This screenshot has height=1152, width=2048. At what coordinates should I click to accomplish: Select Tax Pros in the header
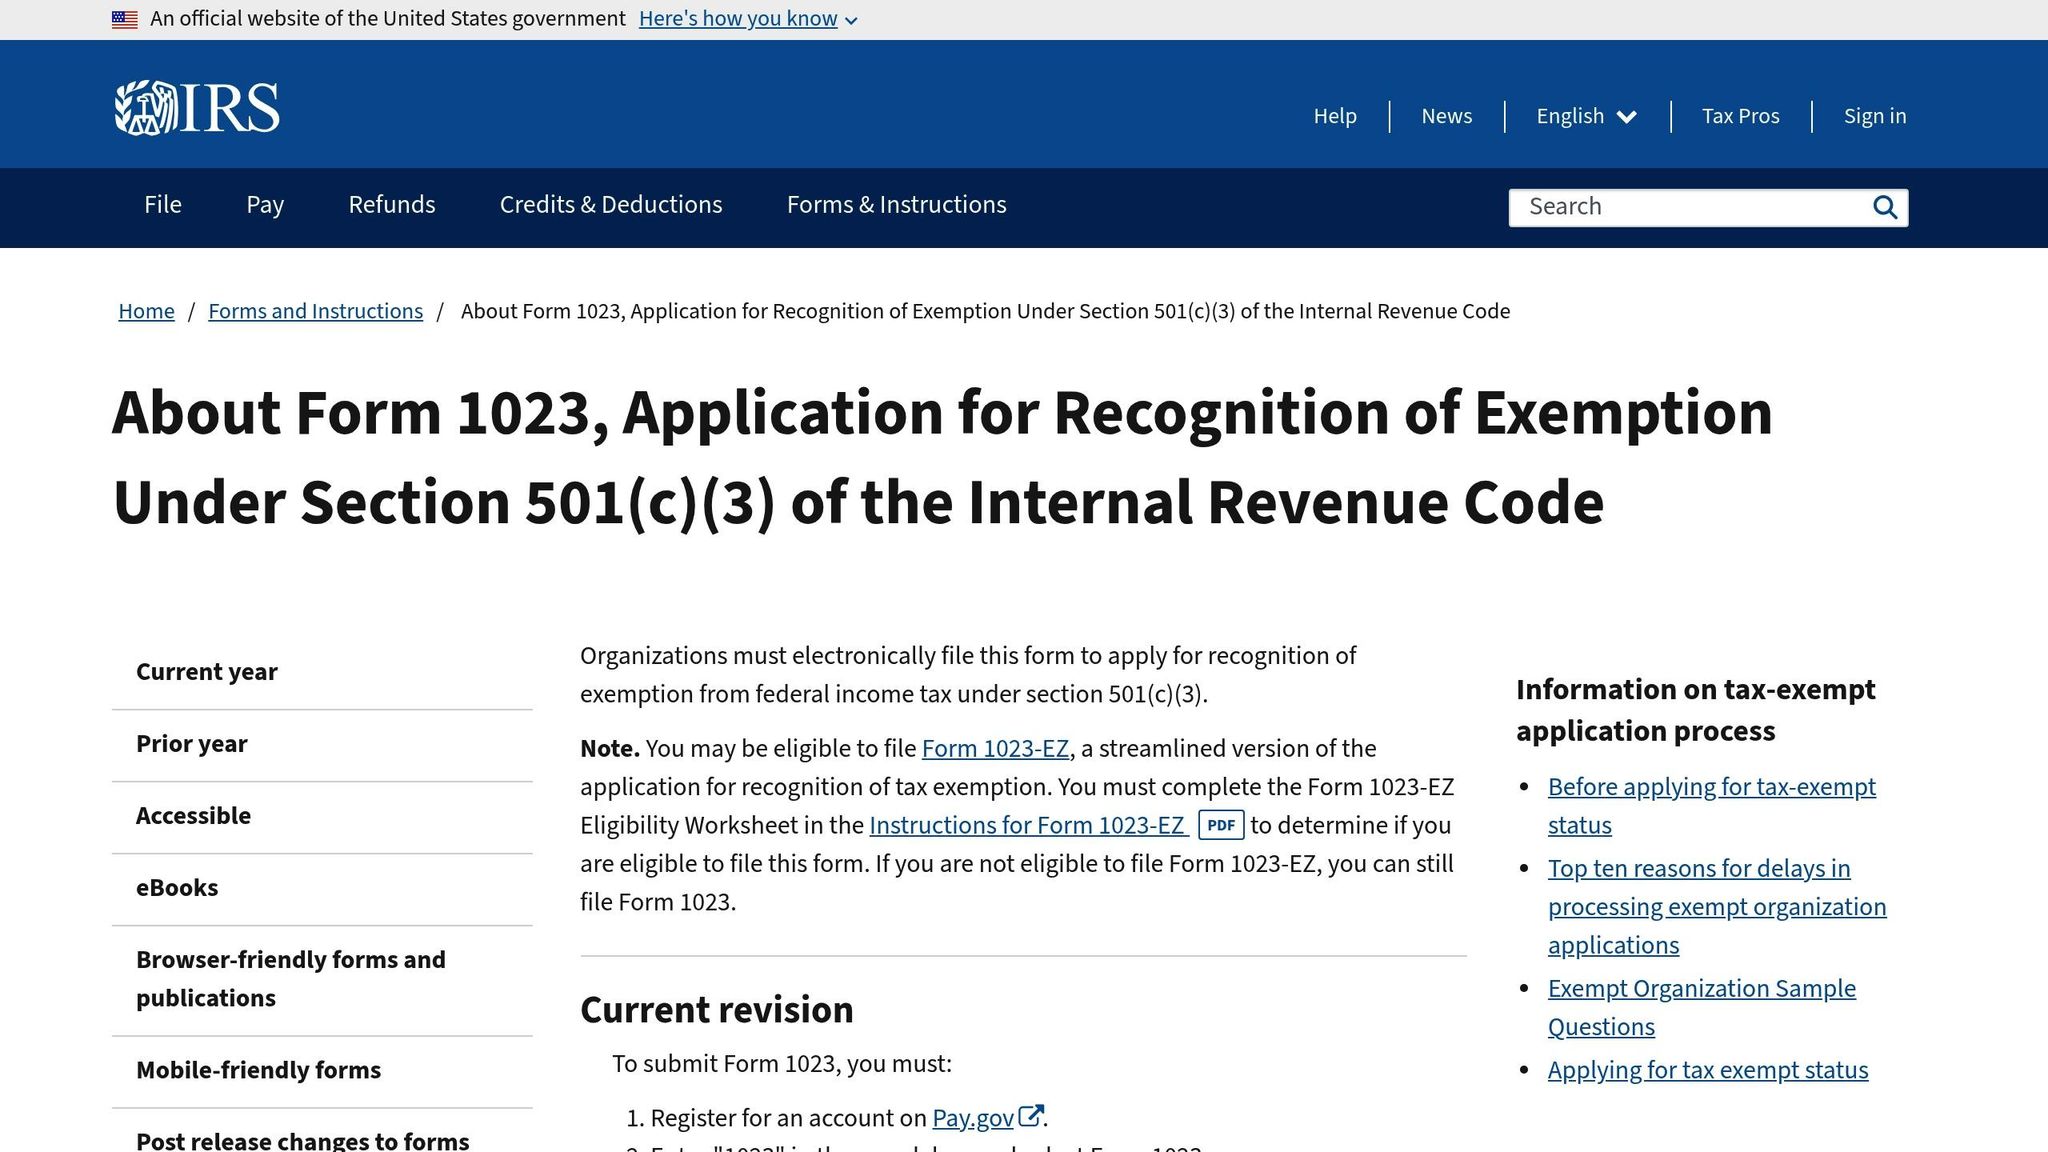pyautogui.click(x=1740, y=116)
